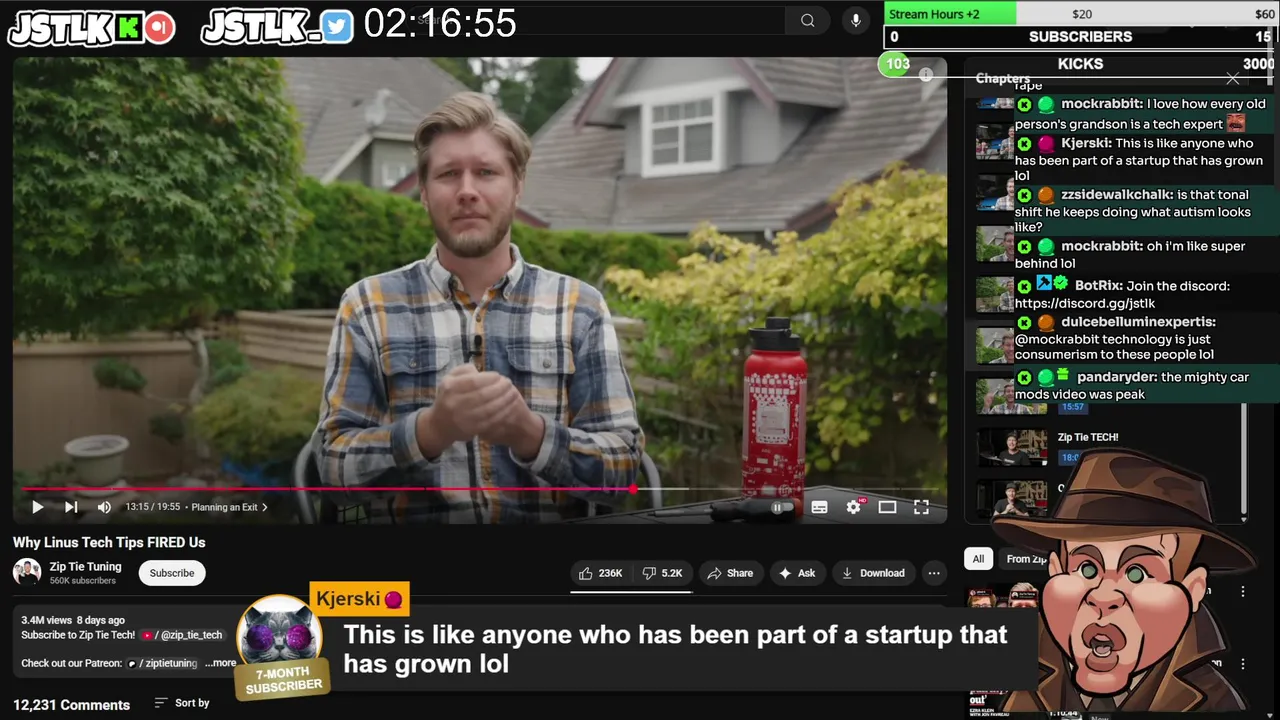Enter fullscreen mode
This screenshot has width=1280, height=720.
click(921, 507)
